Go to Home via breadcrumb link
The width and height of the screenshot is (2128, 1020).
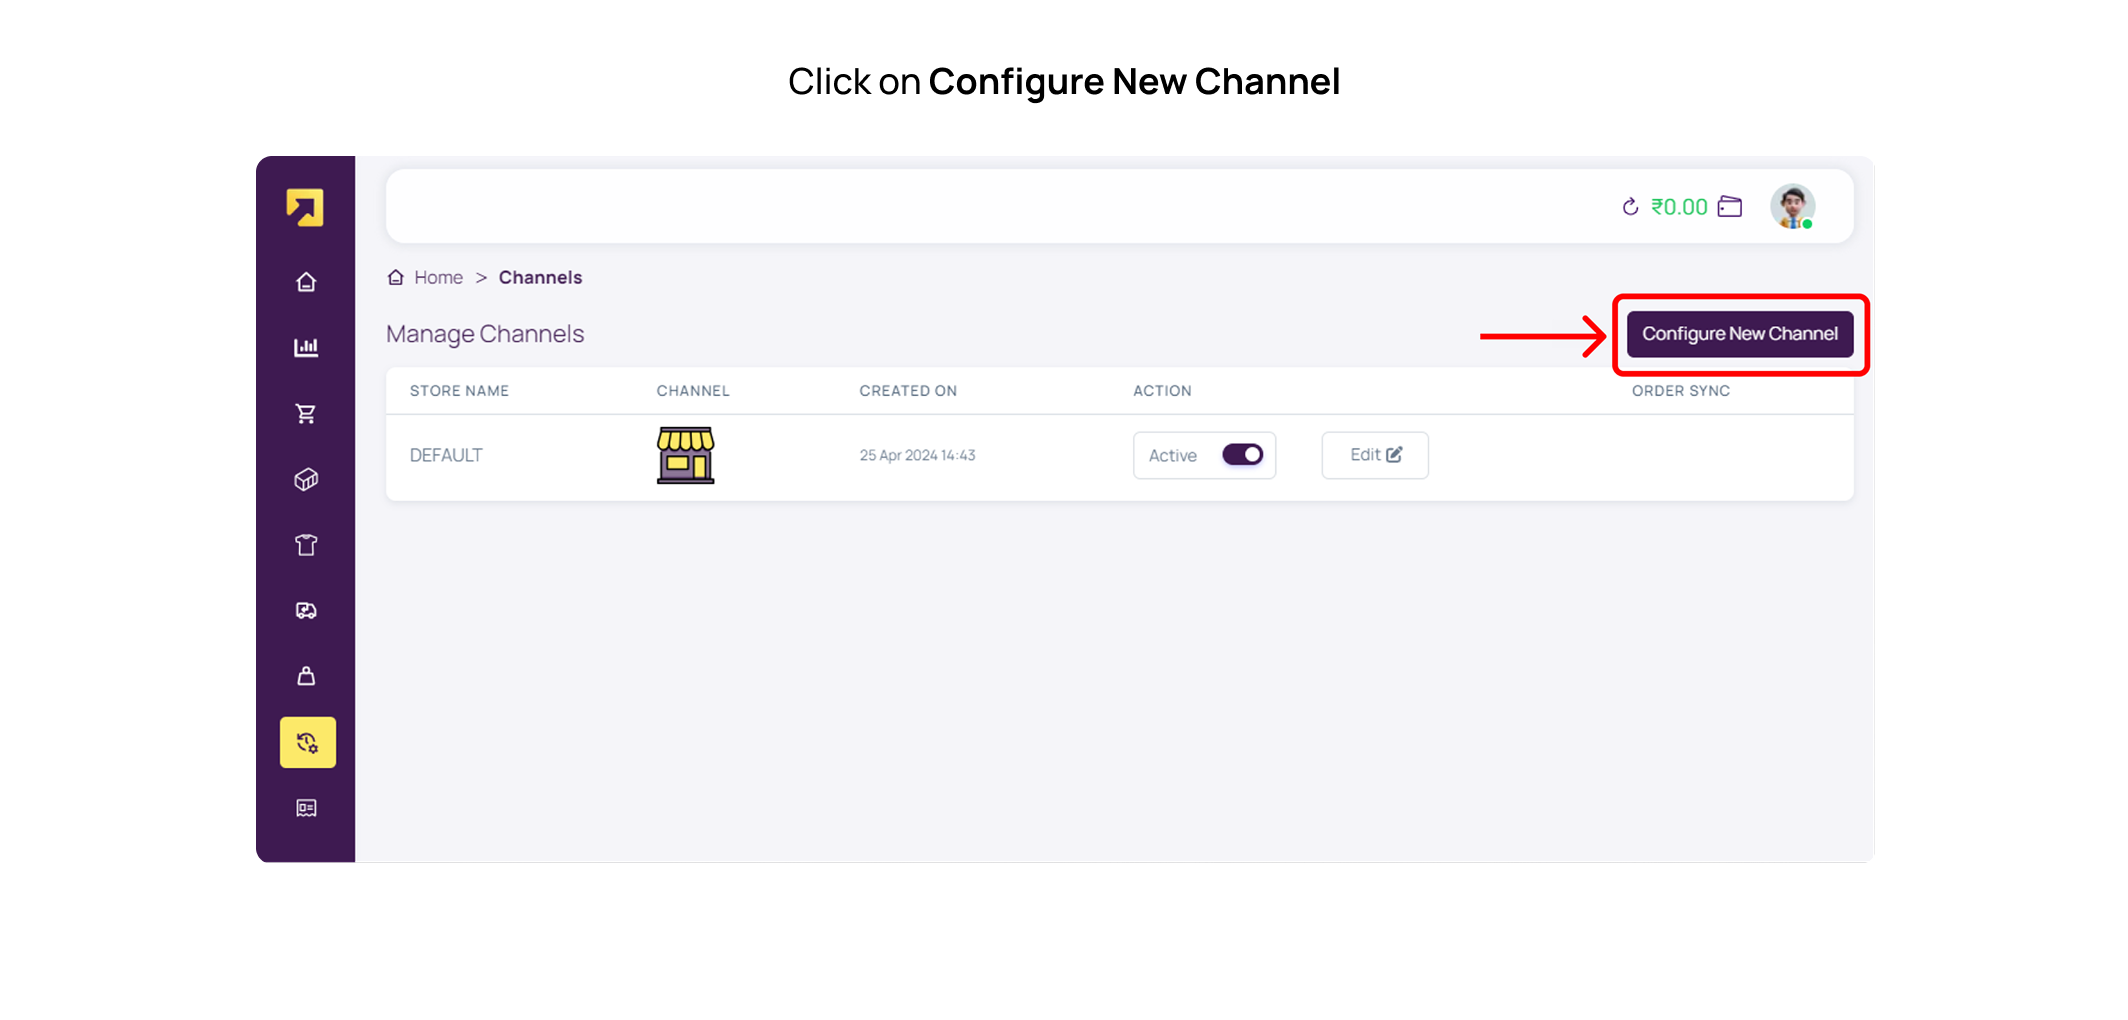tap(438, 277)
